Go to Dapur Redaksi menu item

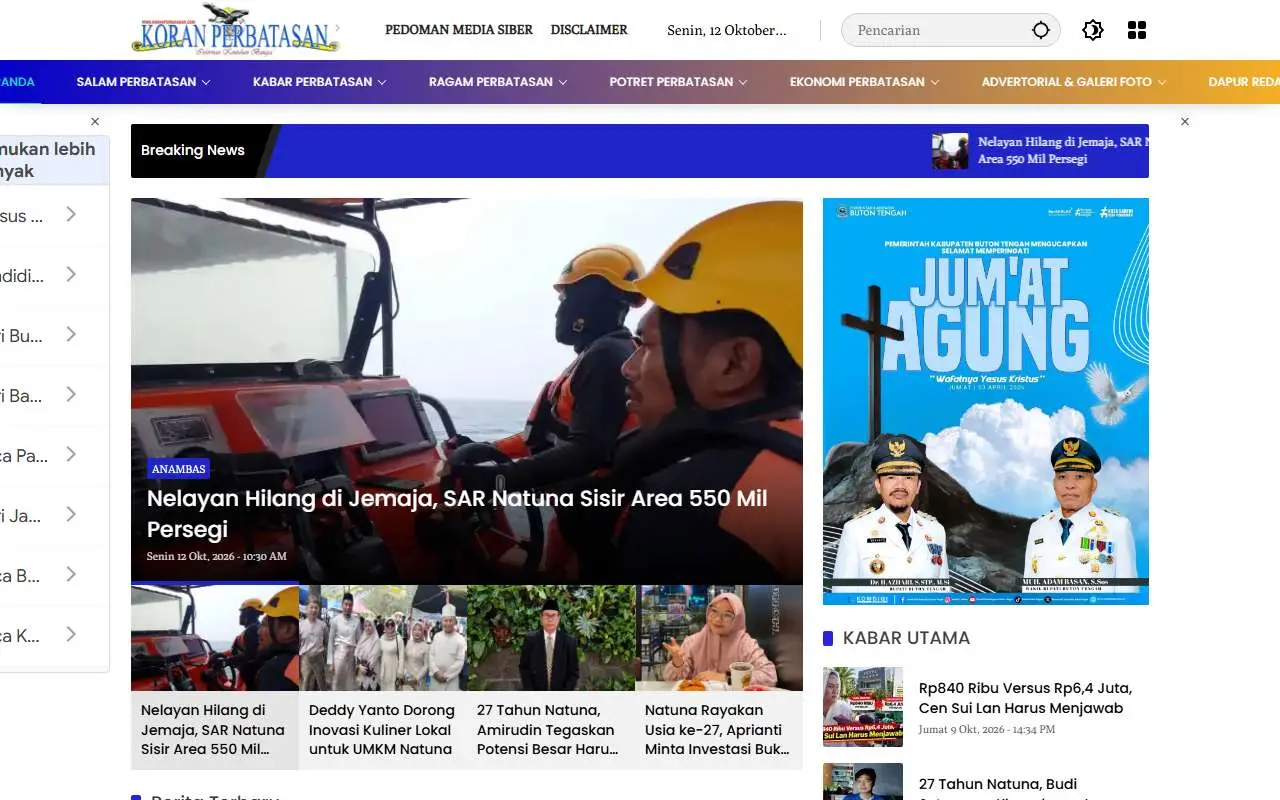click(x=1244, y=82)
